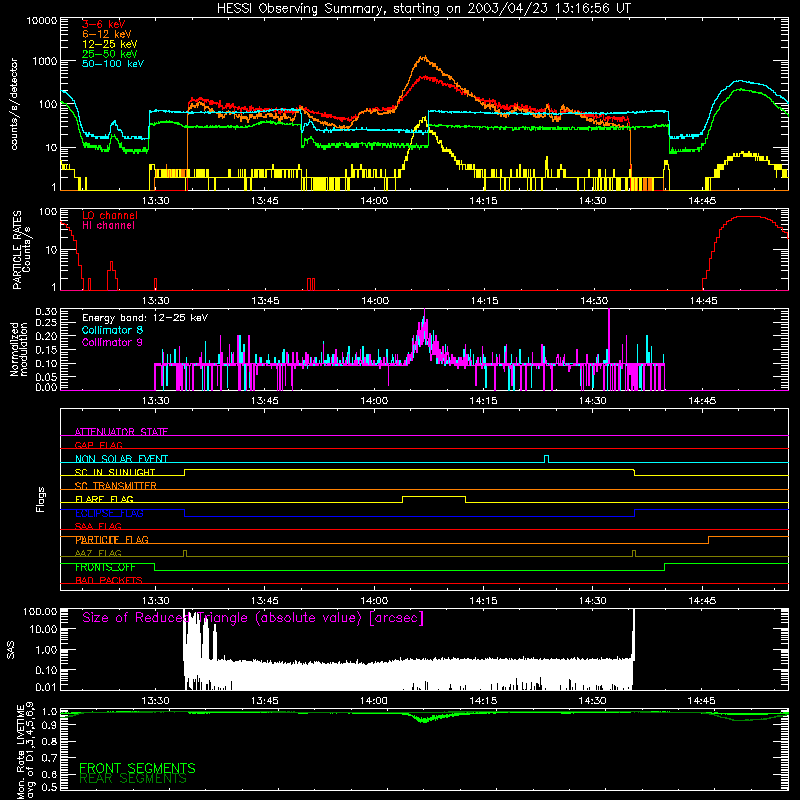This screenshot has width=800, height=800.
Task: Click the green 25-50 keV legend label
Action: click(x=110, y=54)
